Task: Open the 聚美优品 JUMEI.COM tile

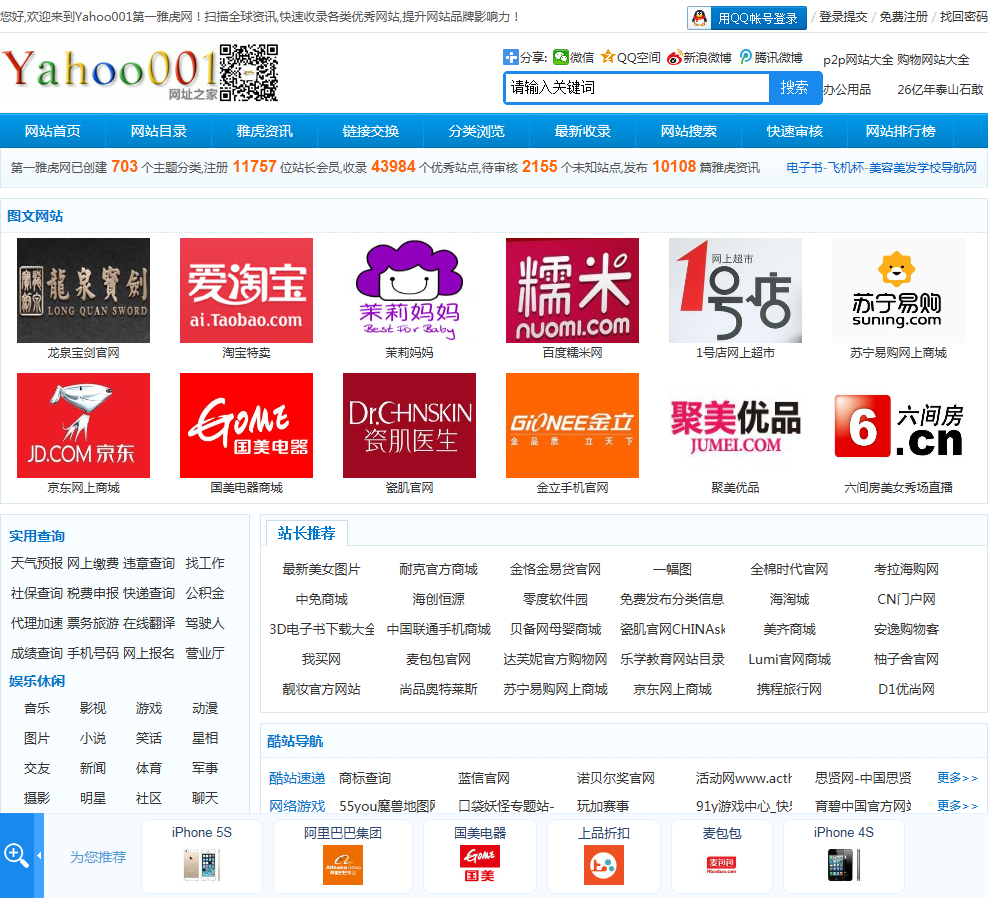Action: click(735, 425)
